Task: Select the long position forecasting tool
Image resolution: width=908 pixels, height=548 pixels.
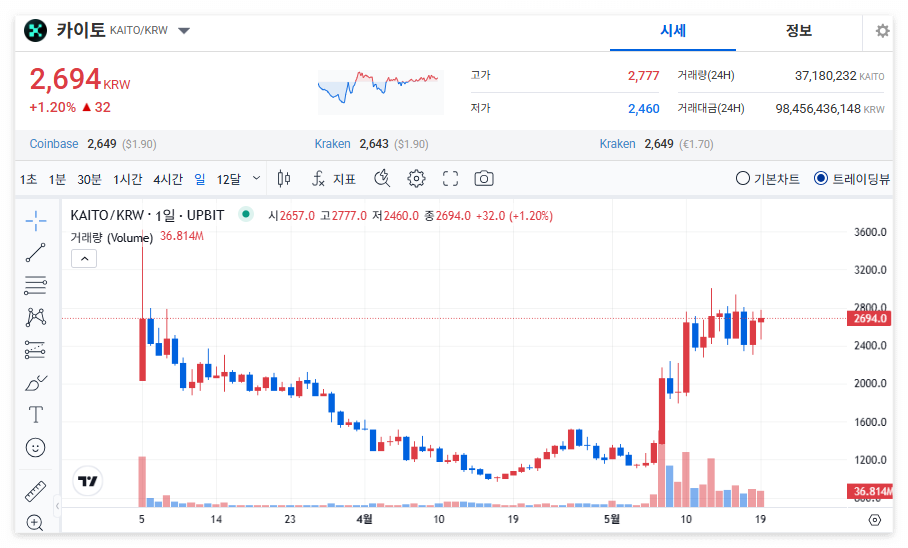Action: [36, 350]
